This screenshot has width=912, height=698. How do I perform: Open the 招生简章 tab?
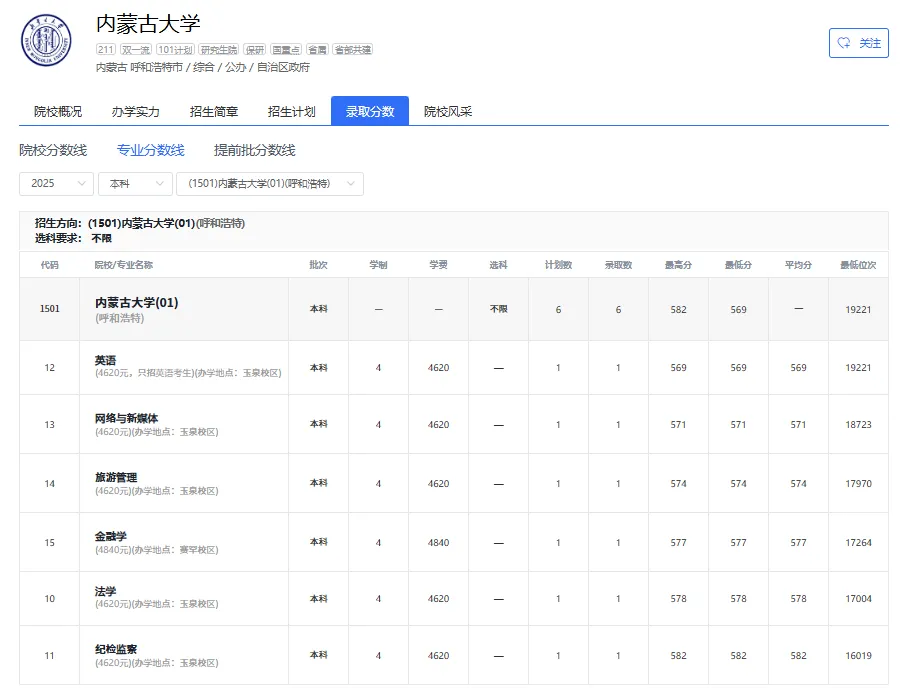pos(213,111)
